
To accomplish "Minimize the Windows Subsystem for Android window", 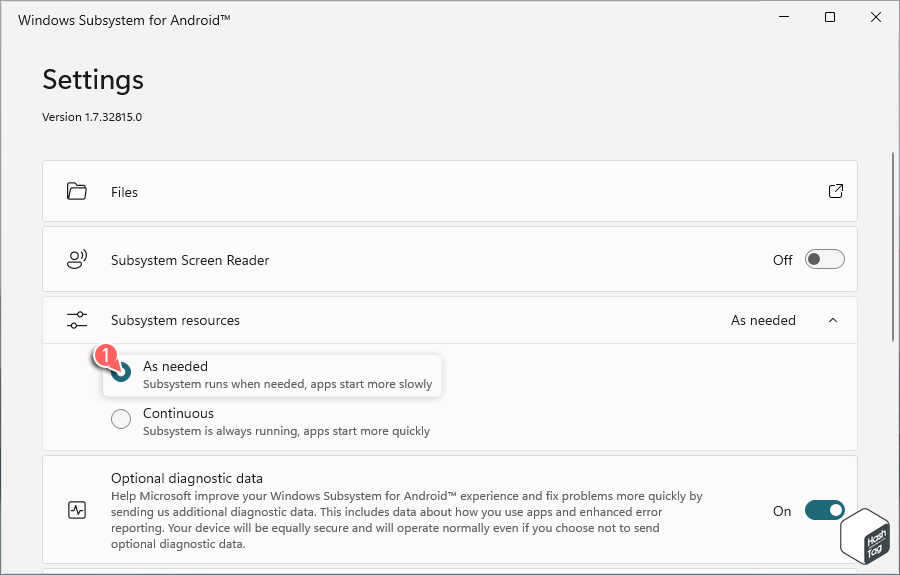I will [x=784, y=17].
